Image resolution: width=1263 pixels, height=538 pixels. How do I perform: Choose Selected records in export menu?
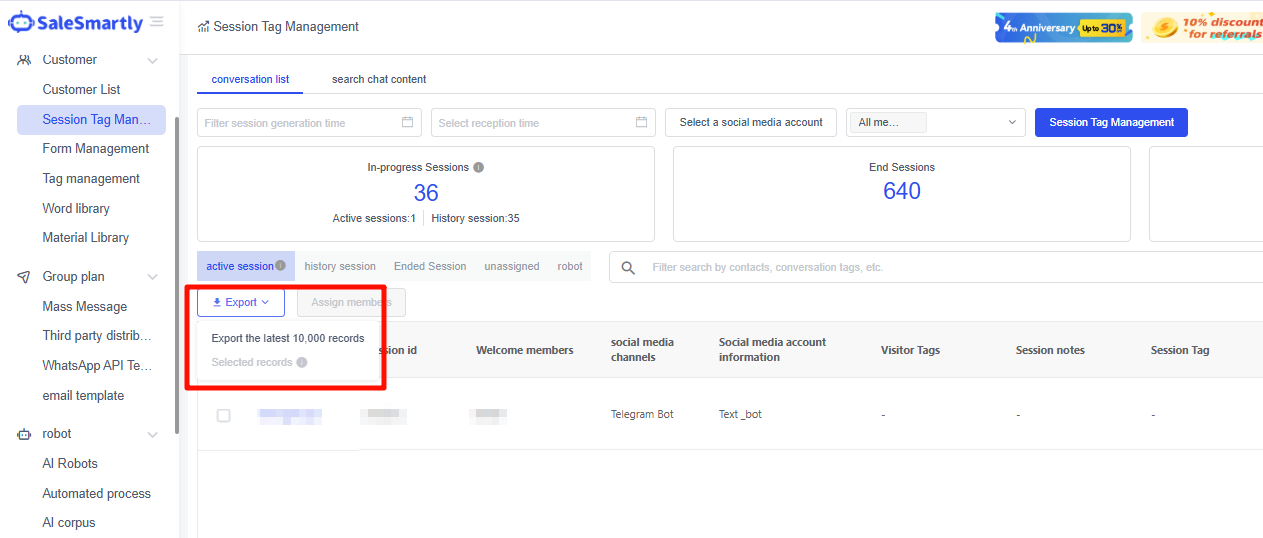coord(252,362)
